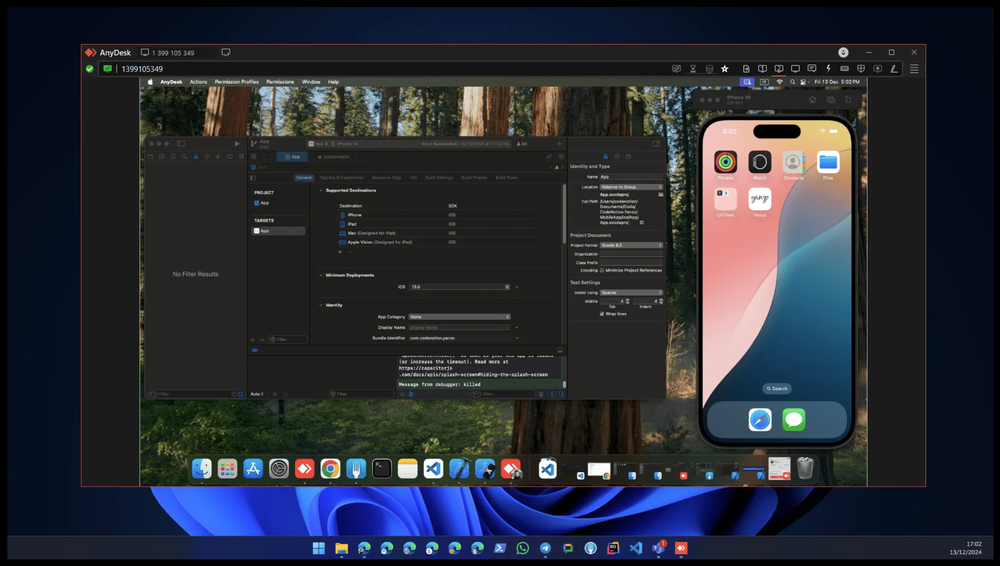Toggle the Xcode navigator sidebar button
Viewport: 1000px width, 566px height.
180,144
